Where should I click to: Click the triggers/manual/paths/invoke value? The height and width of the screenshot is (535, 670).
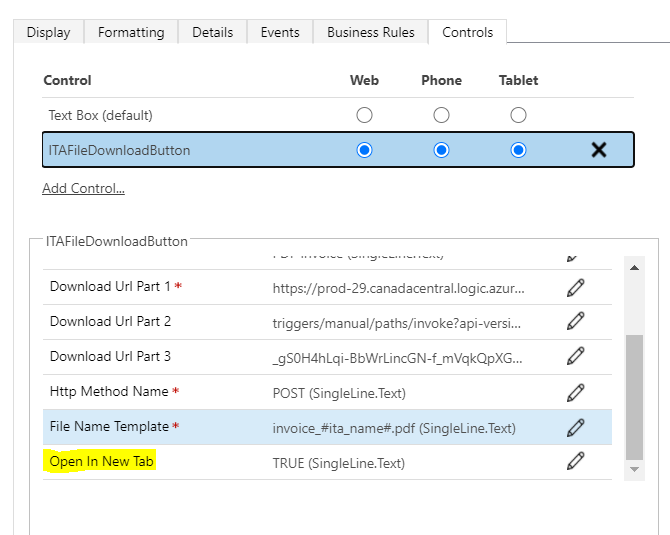click(x=397, y=323)
